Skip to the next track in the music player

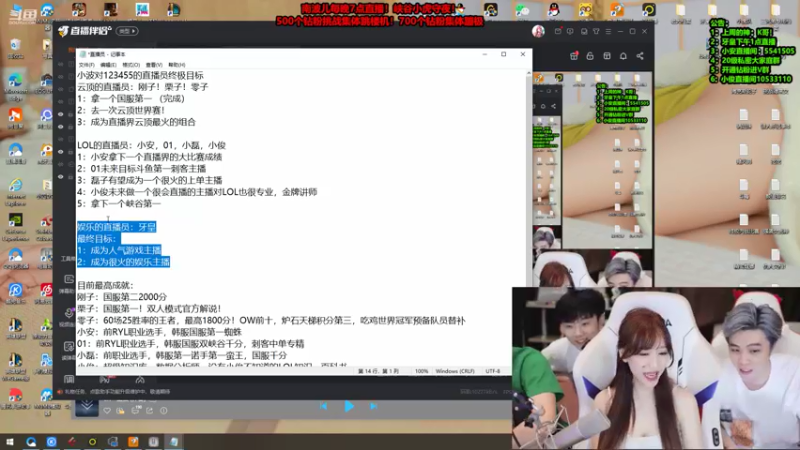point(374,406)
